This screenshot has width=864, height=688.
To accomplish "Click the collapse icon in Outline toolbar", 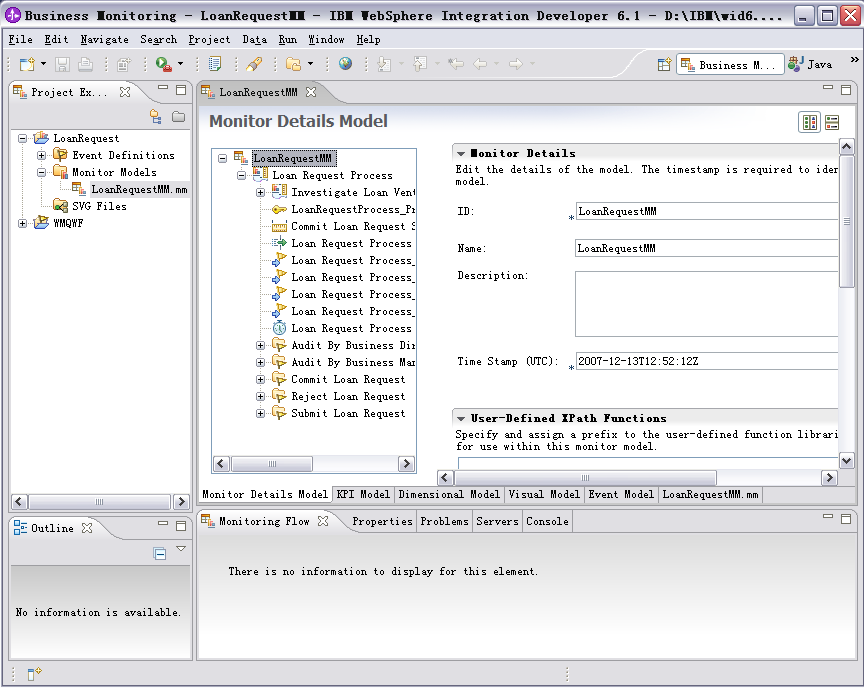I will tap(159, 553).
